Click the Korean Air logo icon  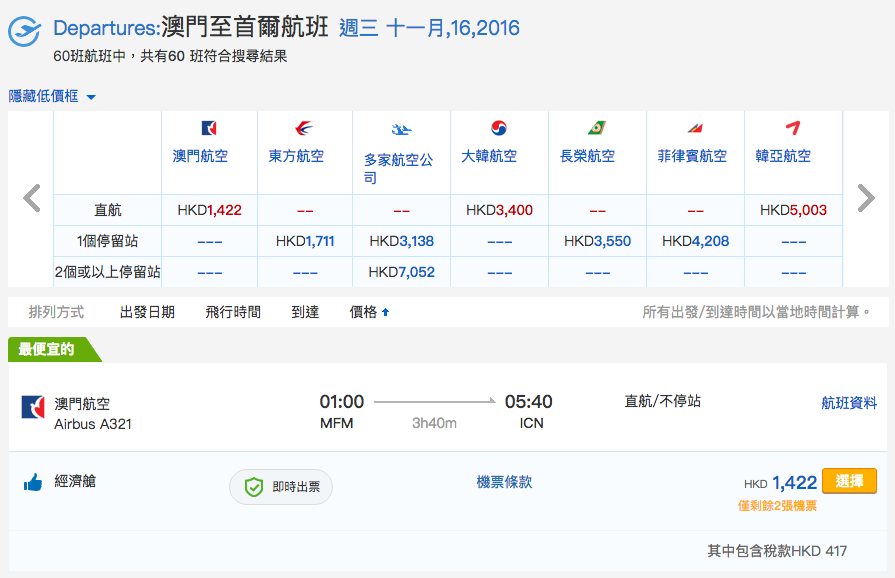(x=499, y=128)
